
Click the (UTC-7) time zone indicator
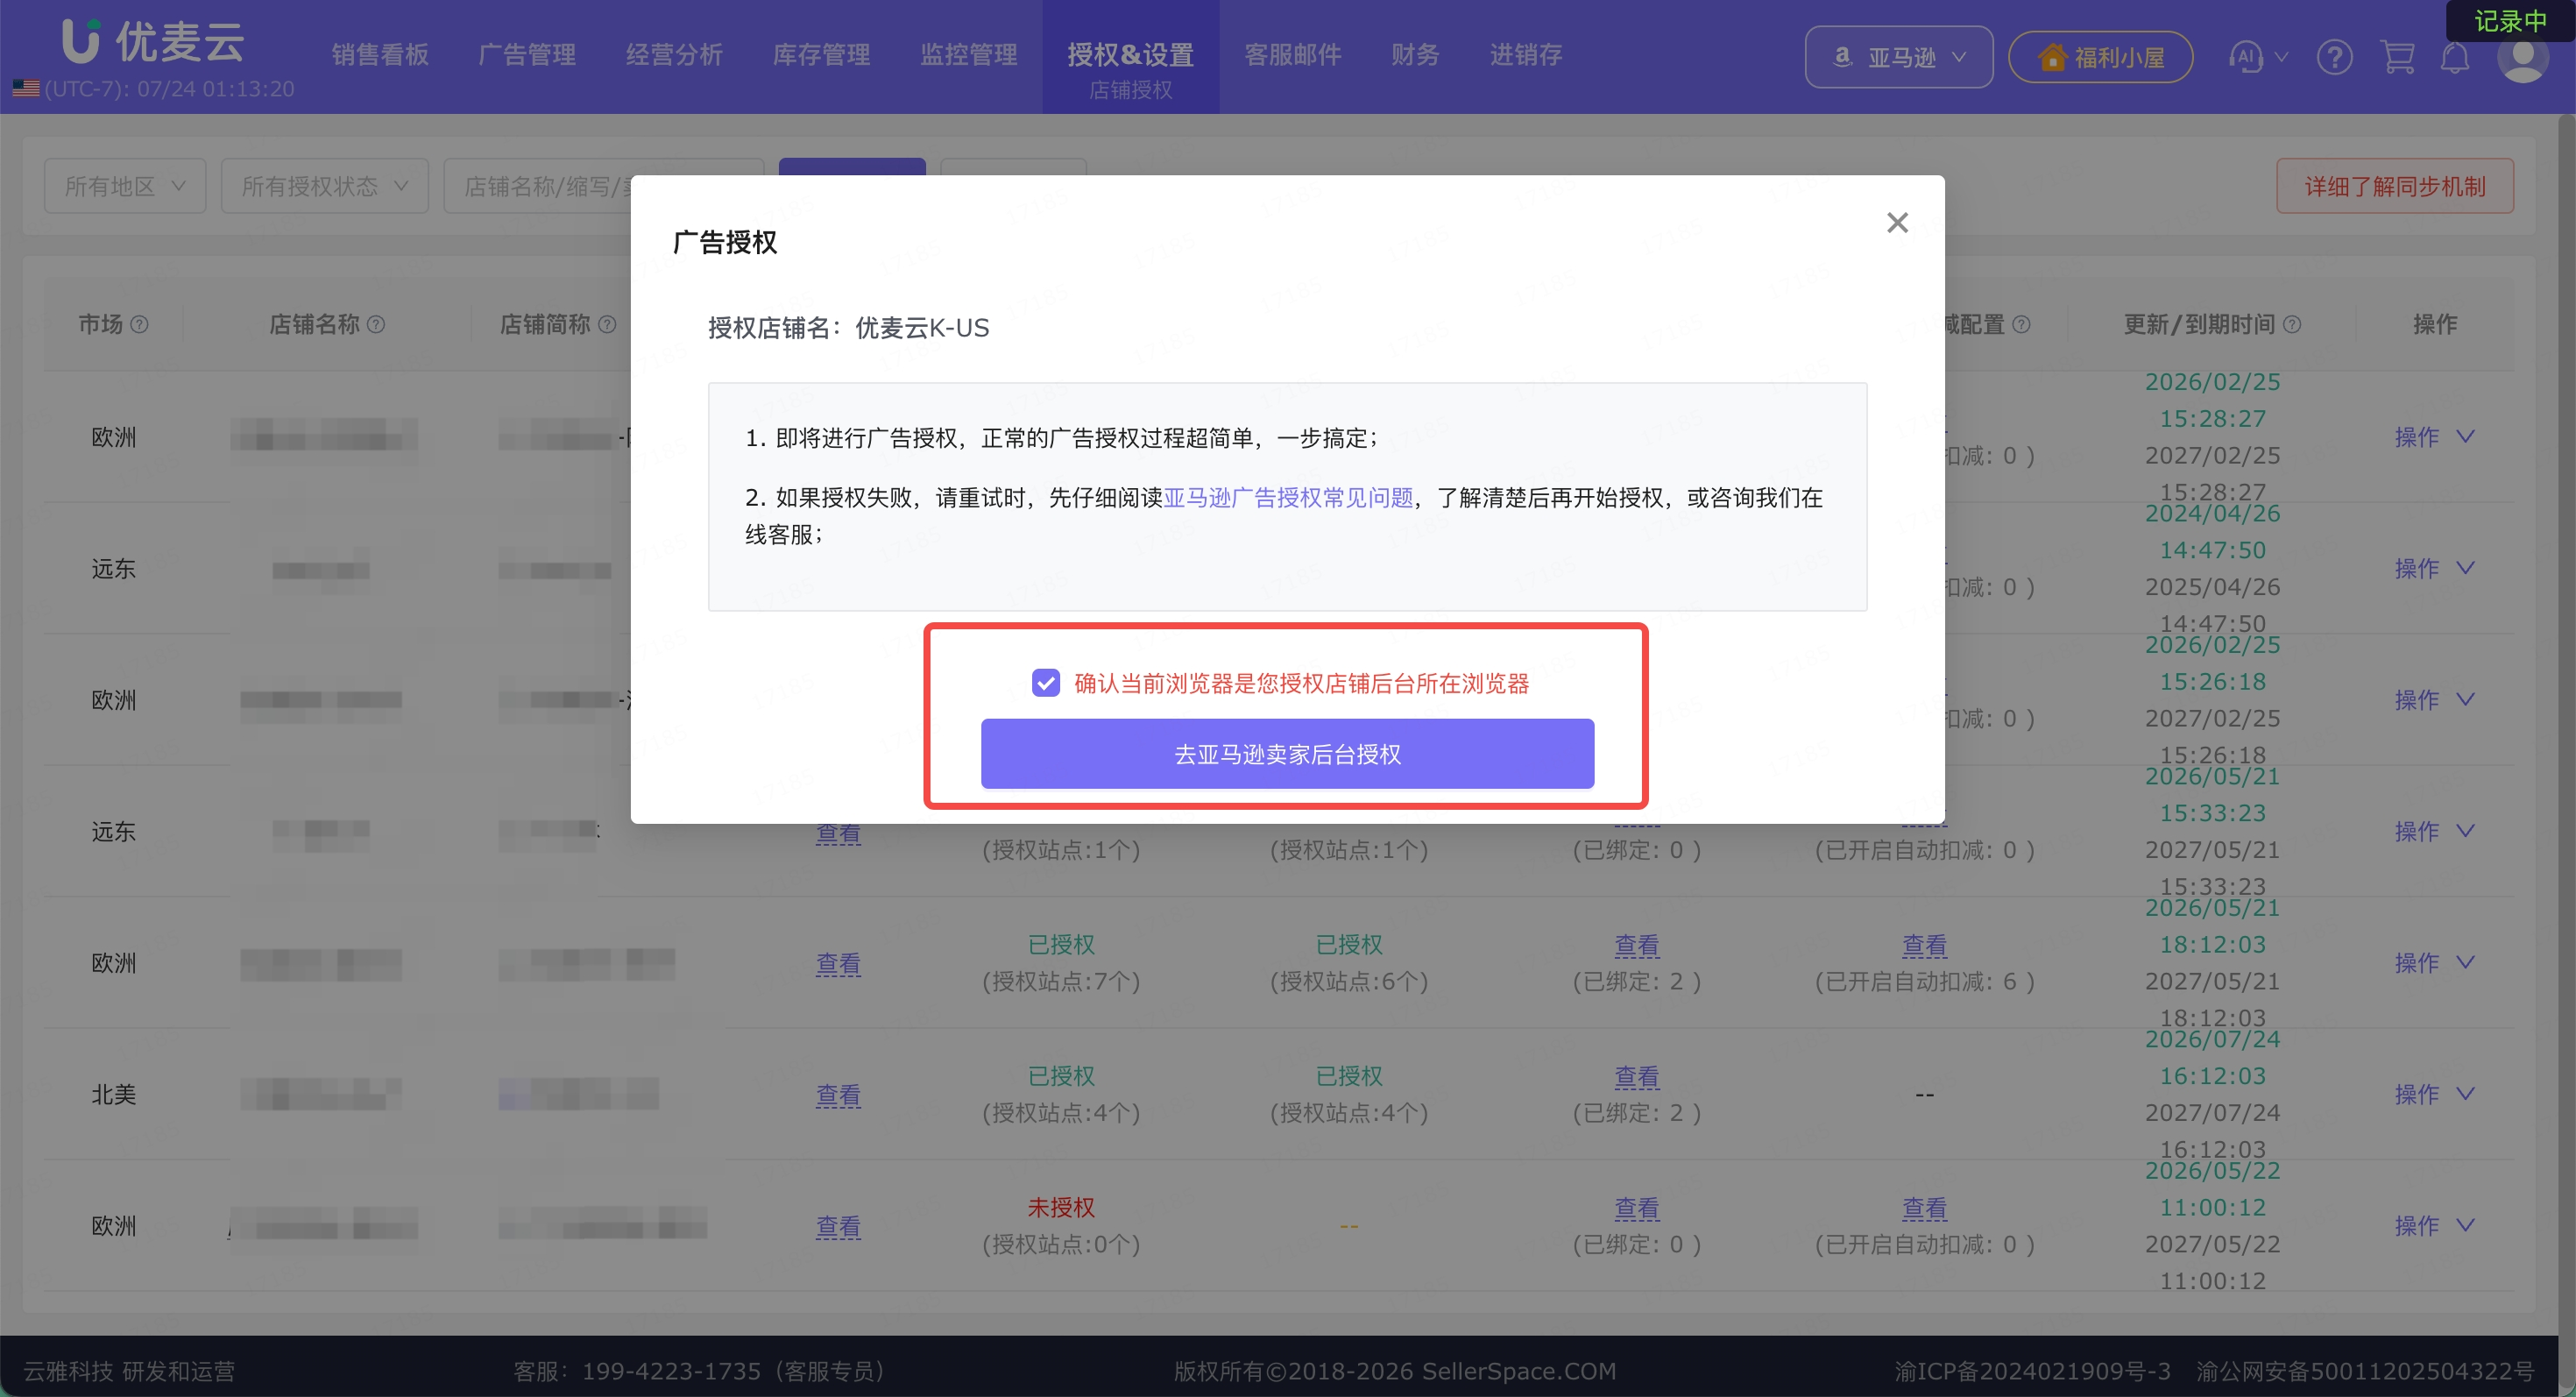154,89
